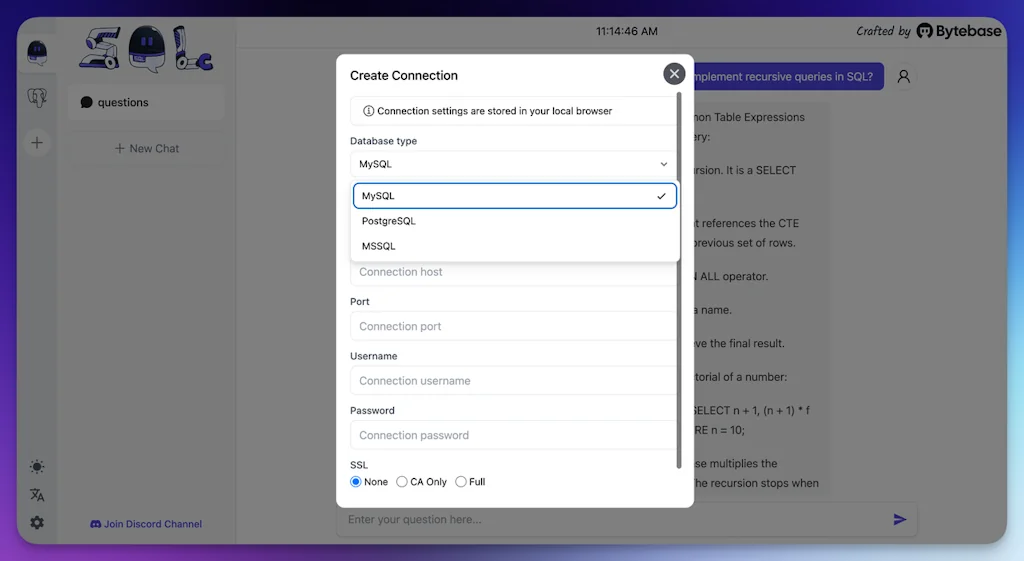The image size is (1024, 561).
Task: Open the PostgreSQL elephant connection icon
Action: coord(37,98)
